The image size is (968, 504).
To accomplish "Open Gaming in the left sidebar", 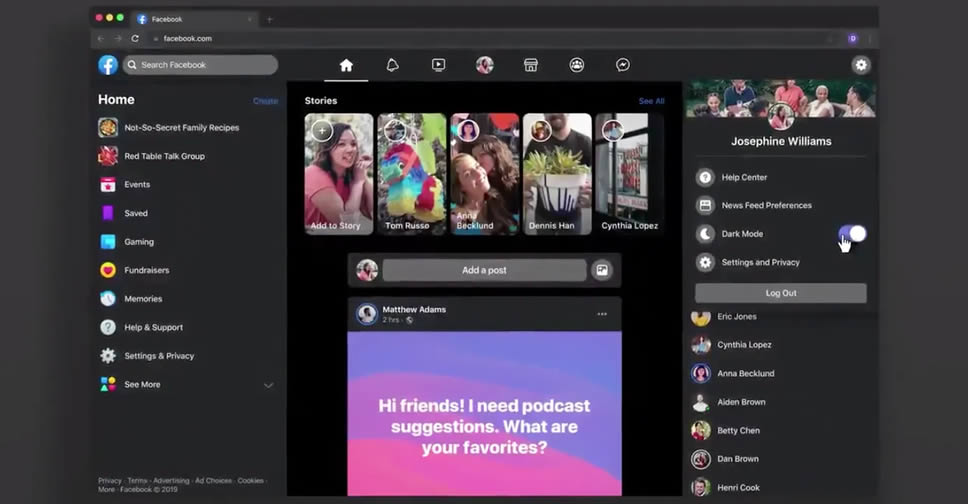I will (138, 242).
